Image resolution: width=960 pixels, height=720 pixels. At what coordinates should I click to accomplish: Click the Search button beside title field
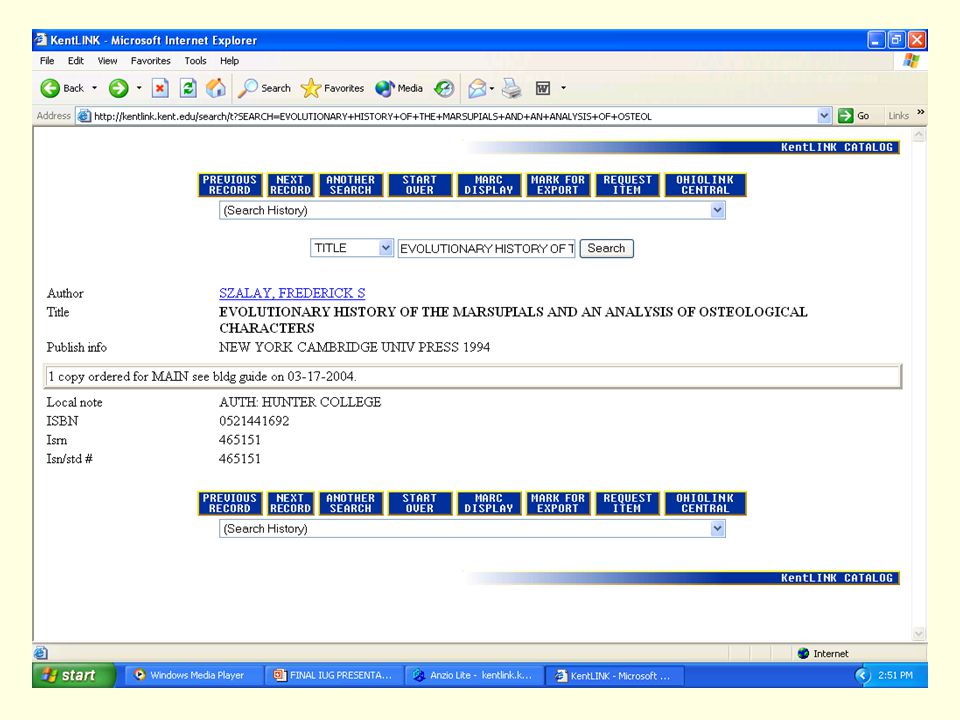[x=606, y=248]
